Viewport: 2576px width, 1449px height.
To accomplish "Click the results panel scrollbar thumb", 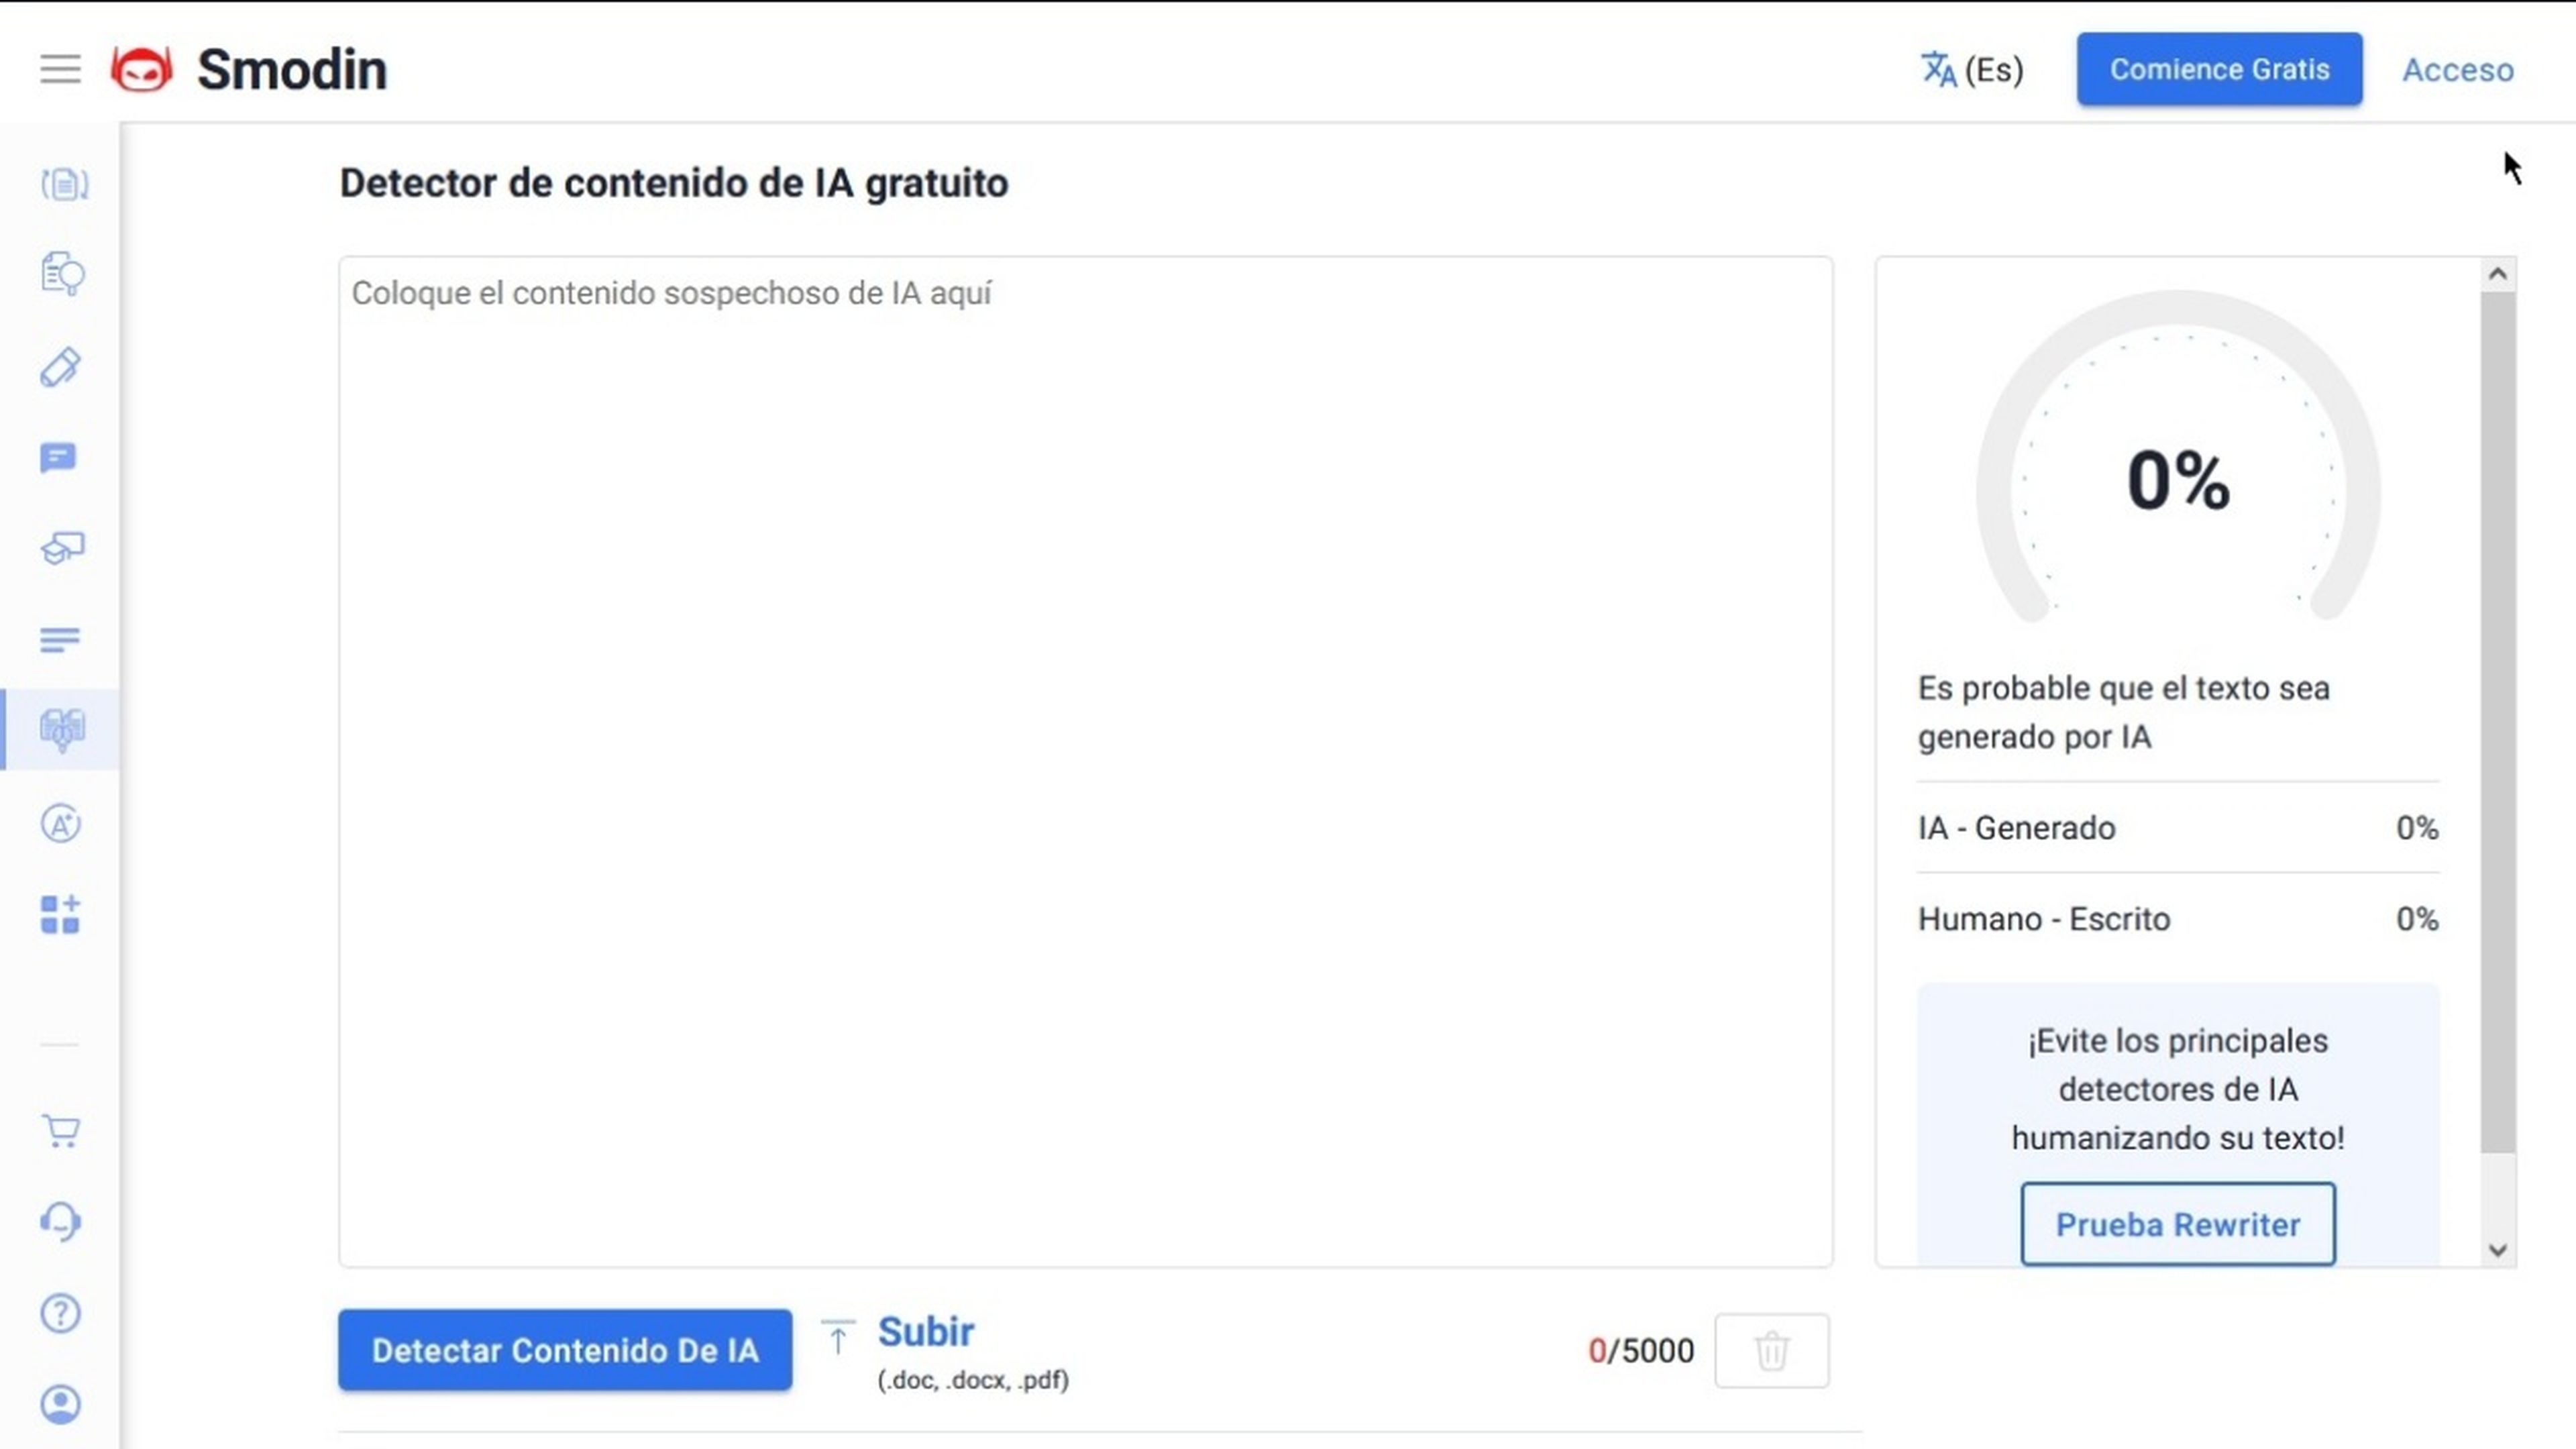I will point(2498,722).
